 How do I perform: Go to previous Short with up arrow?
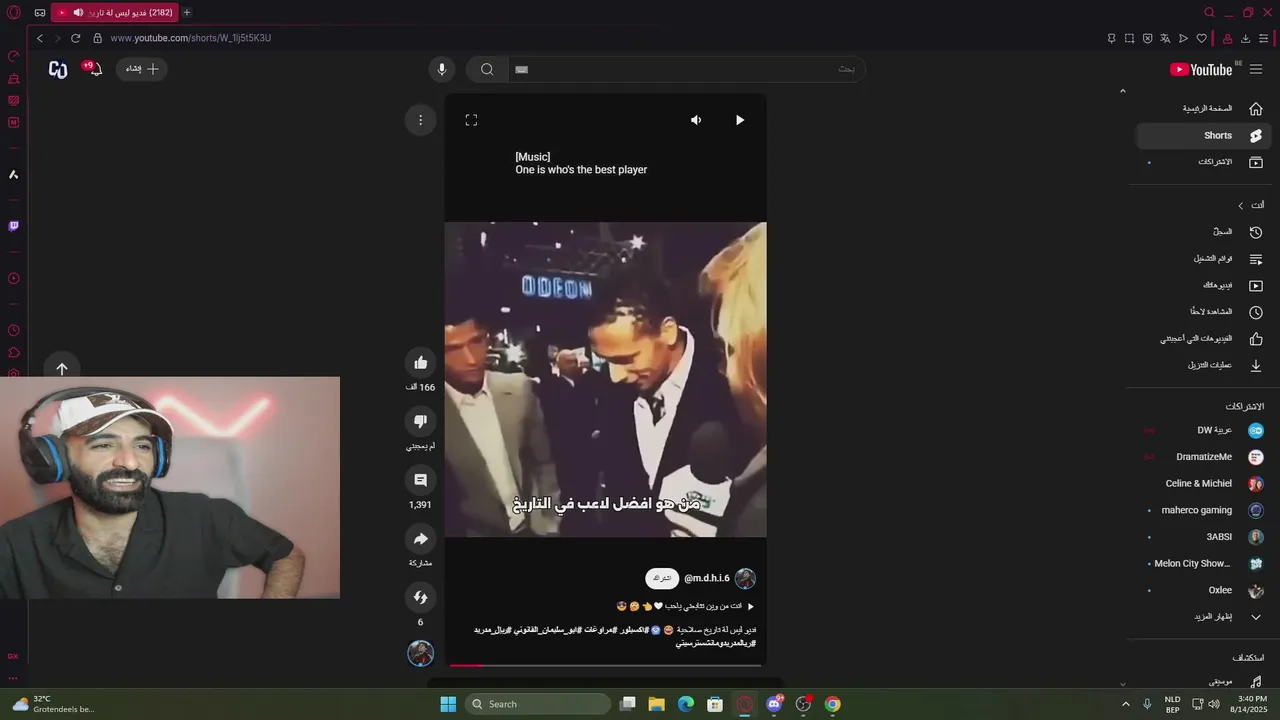[x=62, y=369]
